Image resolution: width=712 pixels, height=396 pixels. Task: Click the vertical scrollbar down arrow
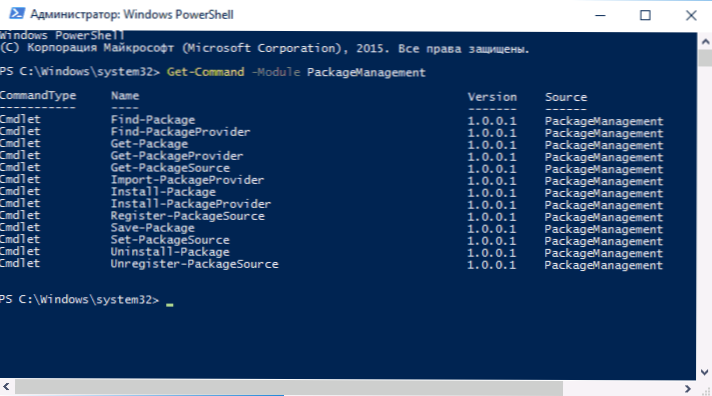(705, 372)
